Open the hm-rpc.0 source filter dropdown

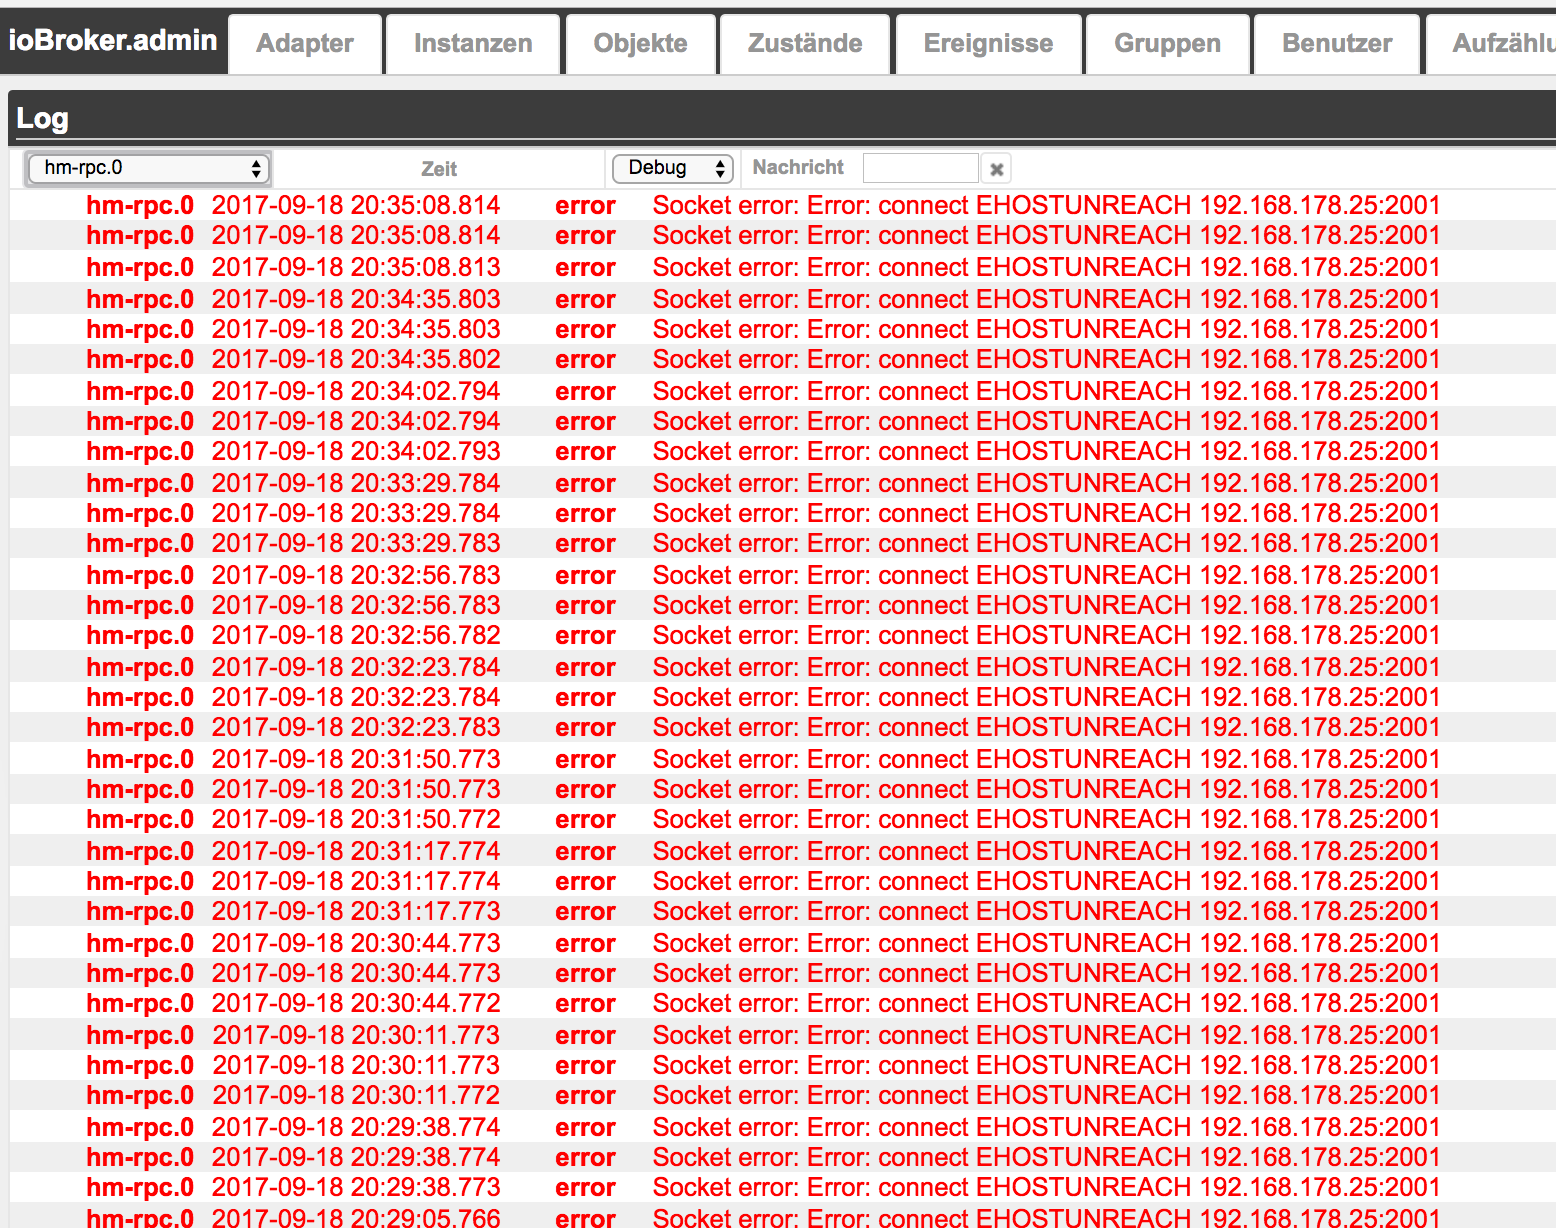point(148,168)
